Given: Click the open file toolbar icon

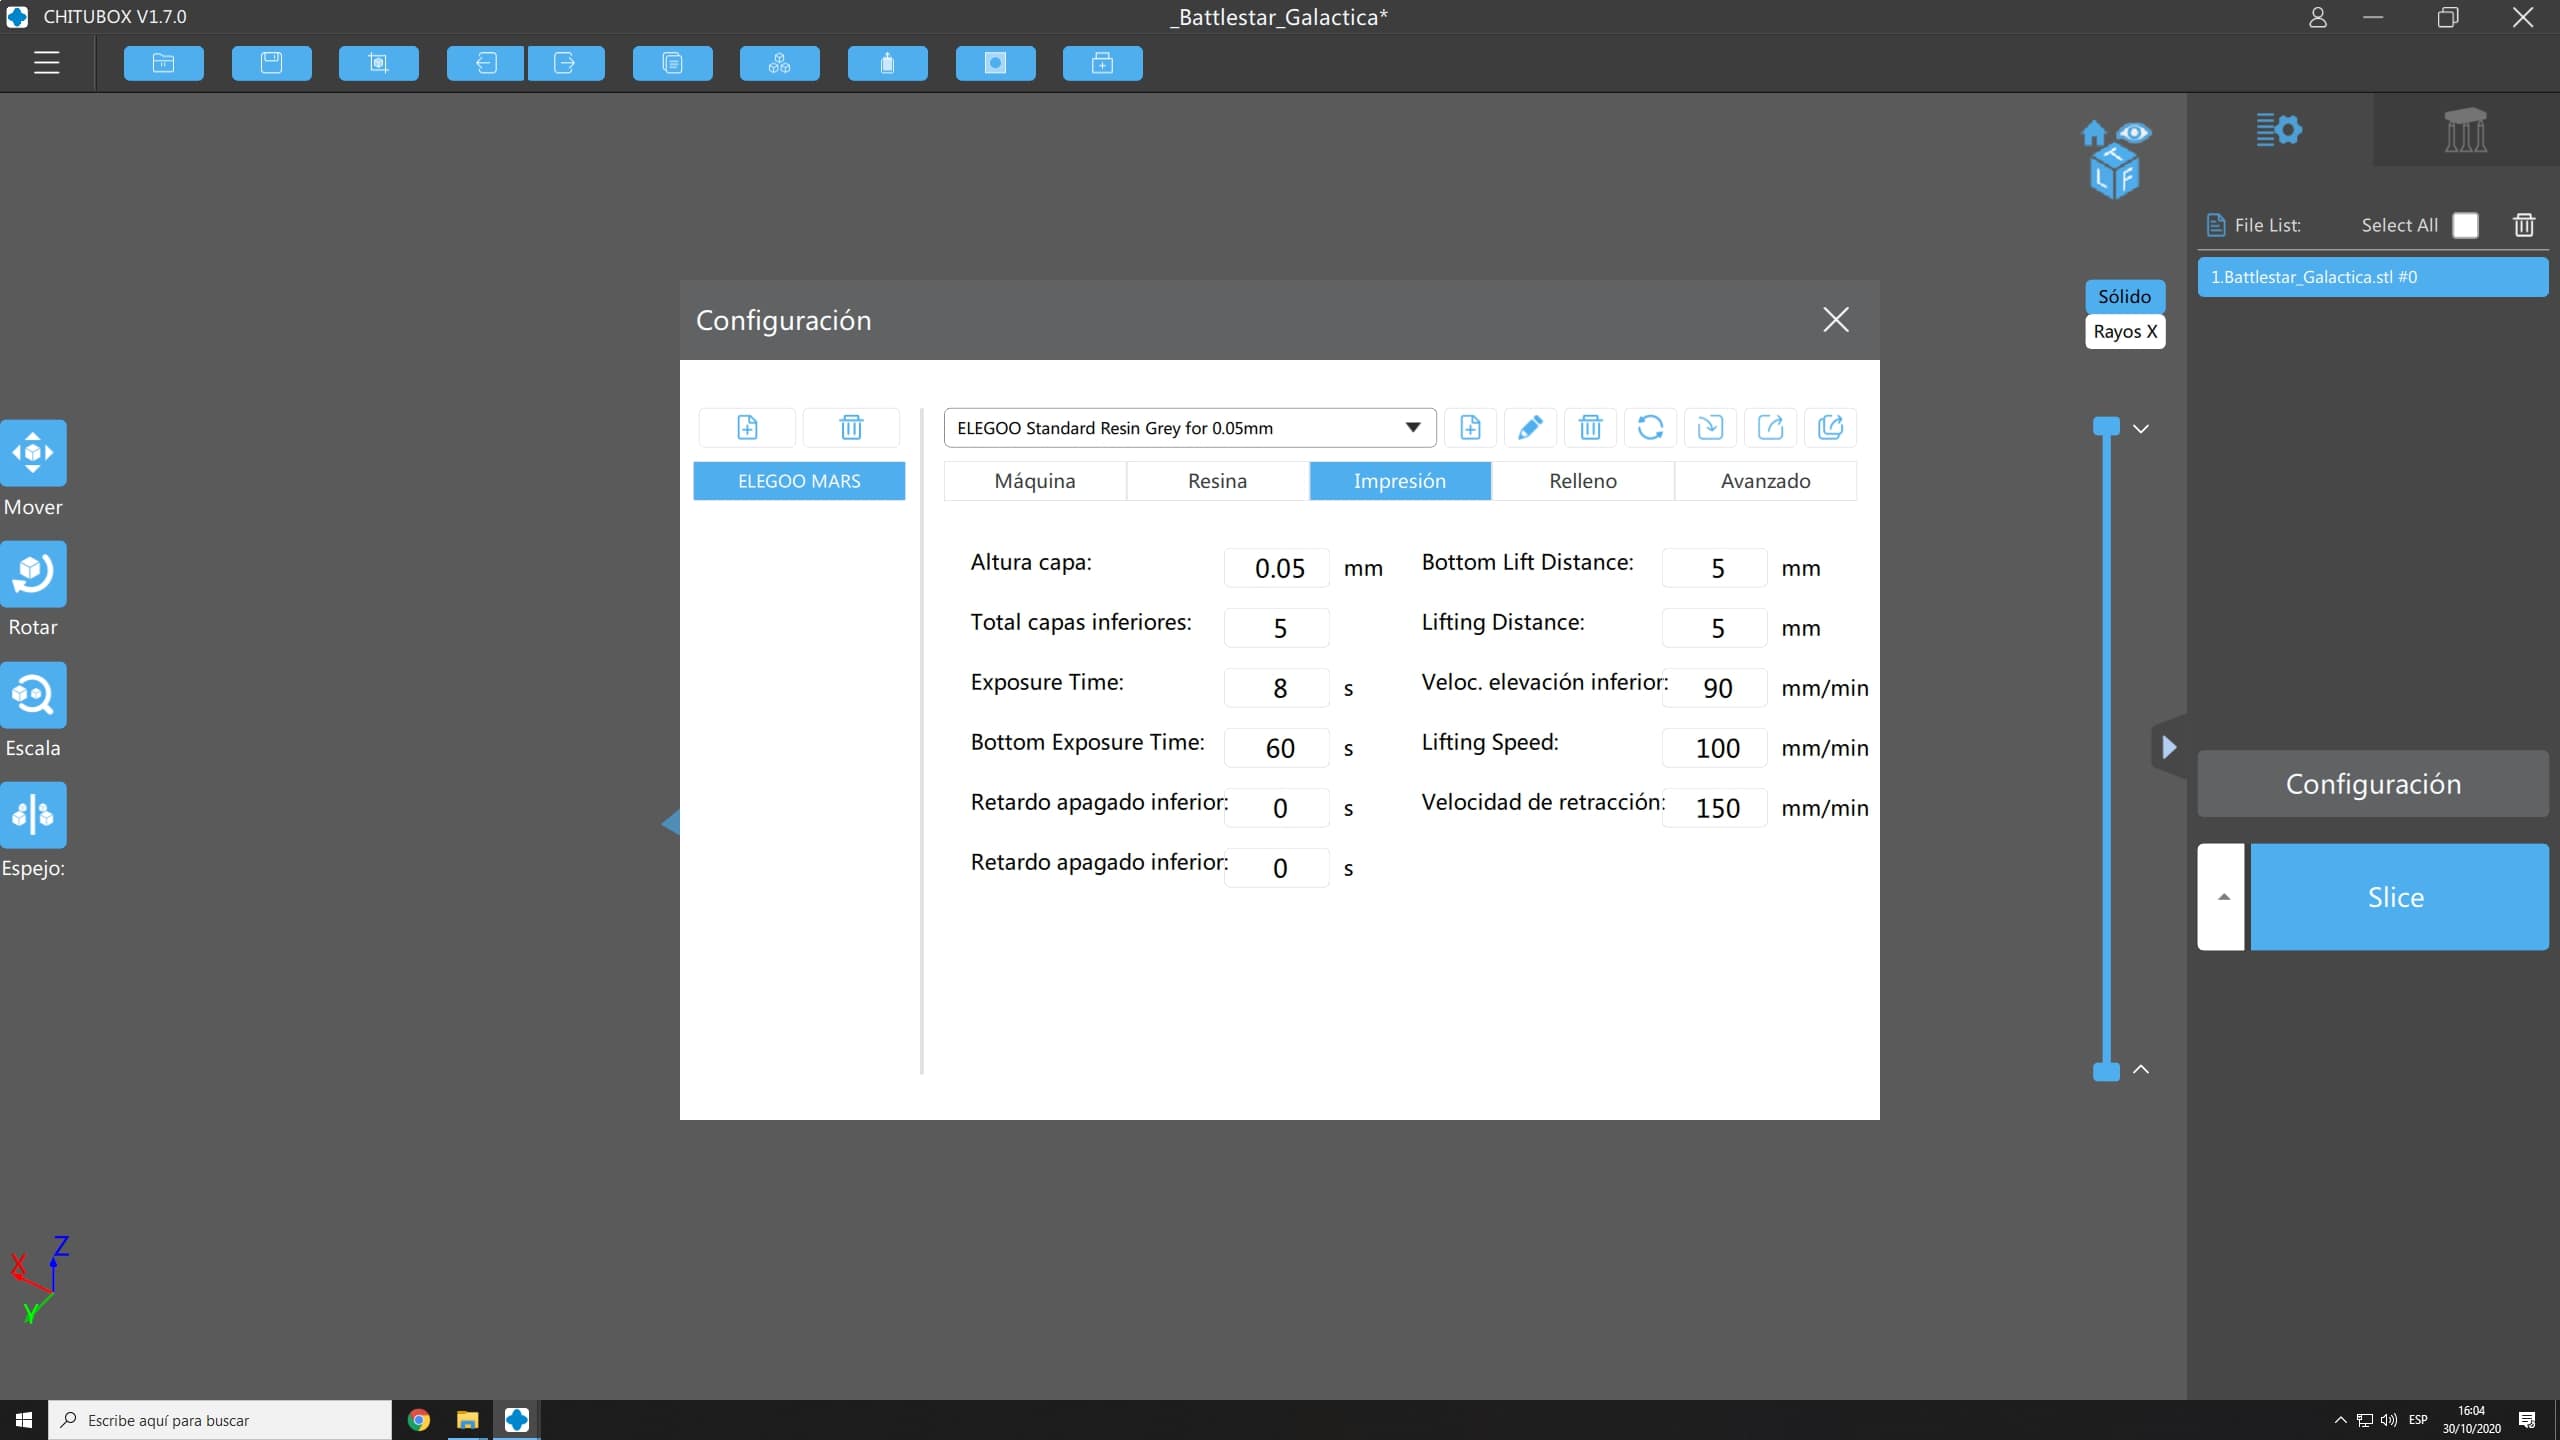Looking at the screenshot, I should click(x=163, y=63).
